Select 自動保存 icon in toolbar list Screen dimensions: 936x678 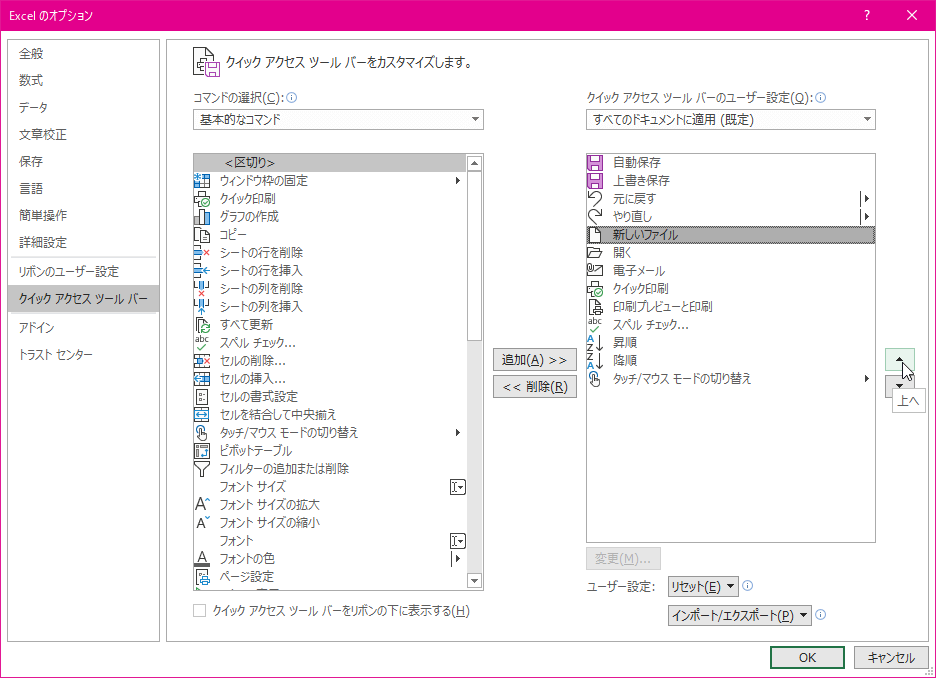click(x=595, y=162)
